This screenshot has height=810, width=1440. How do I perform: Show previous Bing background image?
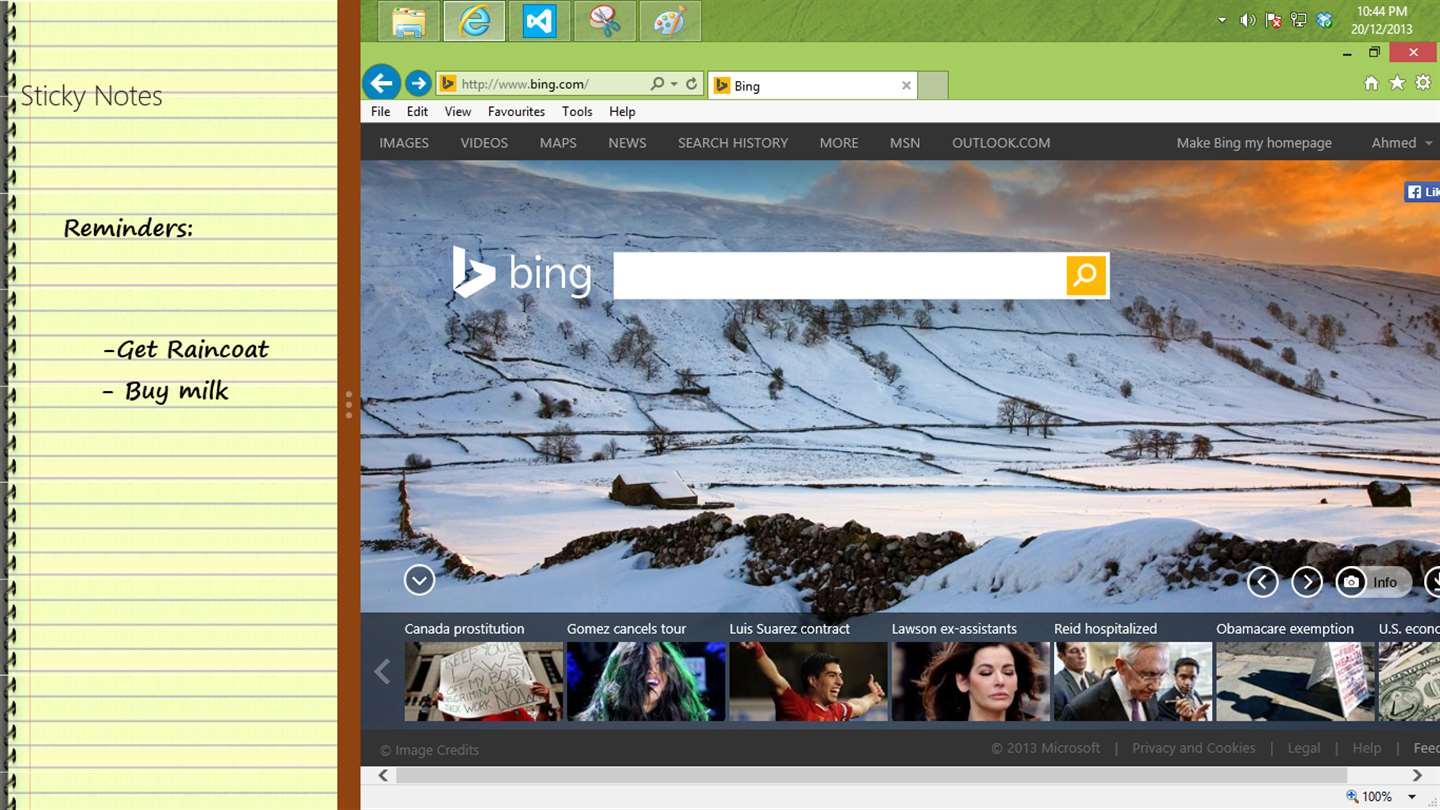click(x=1262, y=582)
